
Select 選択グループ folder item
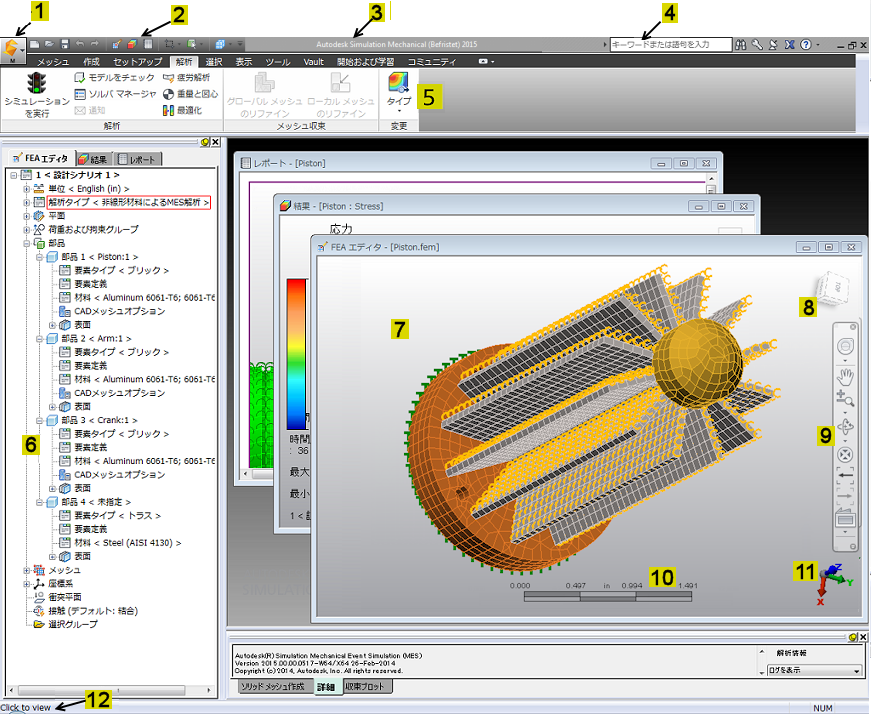tap(72, 624)
